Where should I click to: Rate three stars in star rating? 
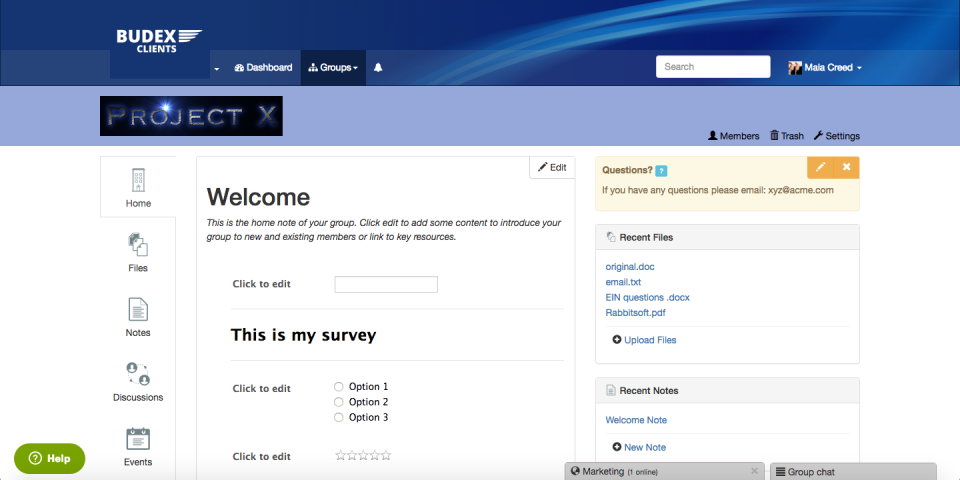click(x=363, y=456)
